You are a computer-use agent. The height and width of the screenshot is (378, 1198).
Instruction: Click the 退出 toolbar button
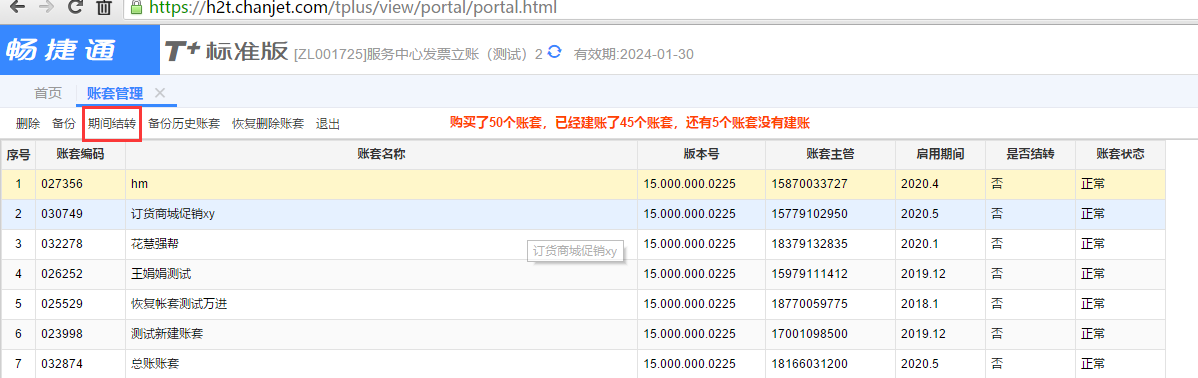(x=328, y=123)
